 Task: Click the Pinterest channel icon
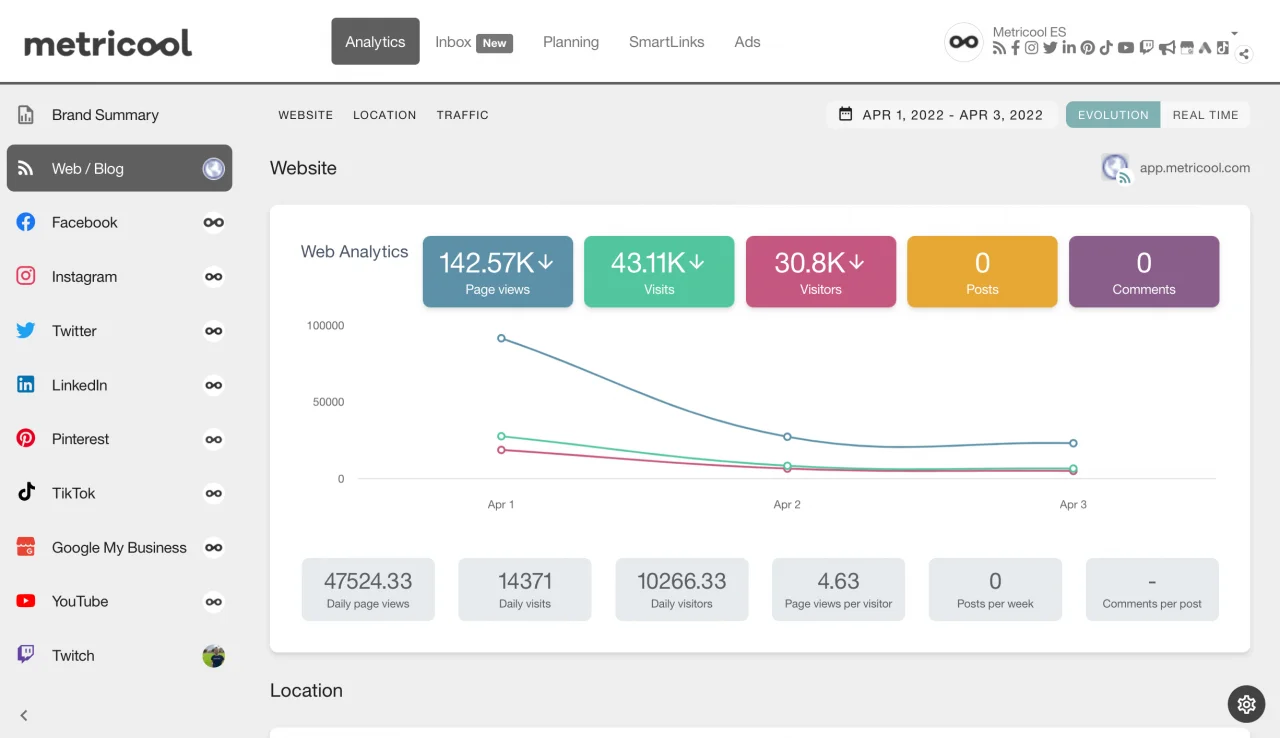coord(25,439)
